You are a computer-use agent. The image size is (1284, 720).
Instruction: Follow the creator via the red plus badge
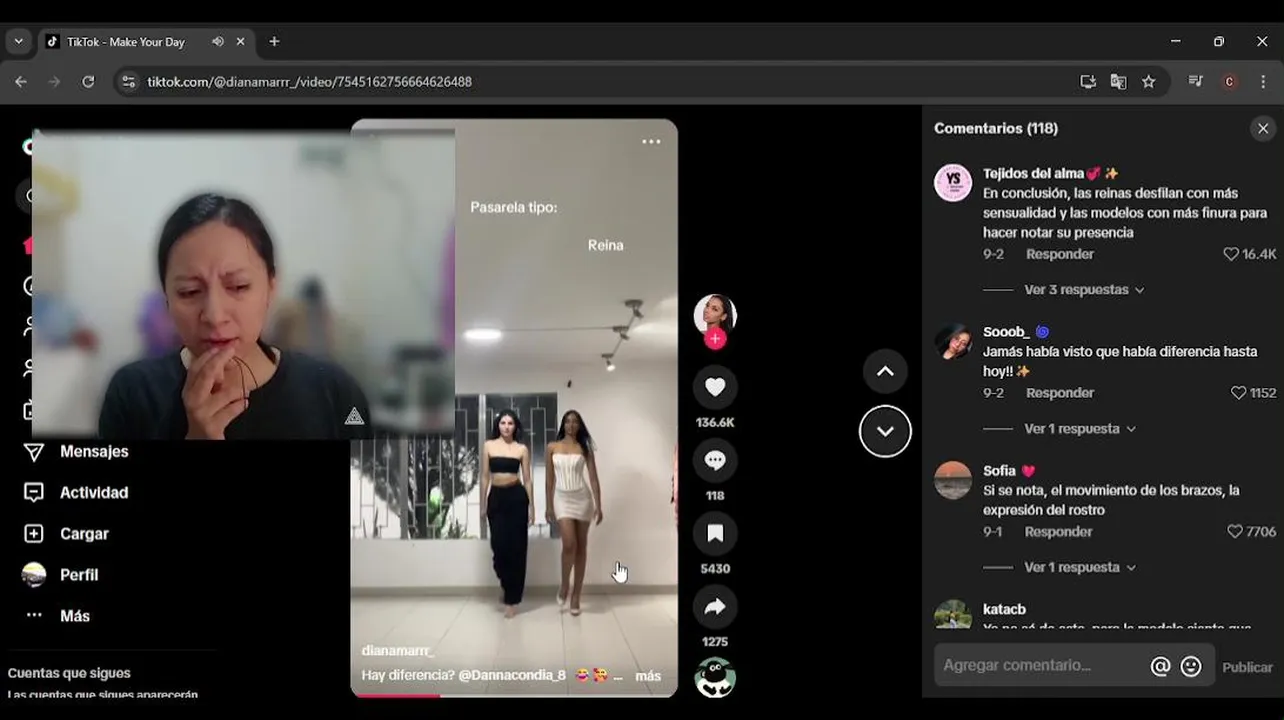[715, 339]
